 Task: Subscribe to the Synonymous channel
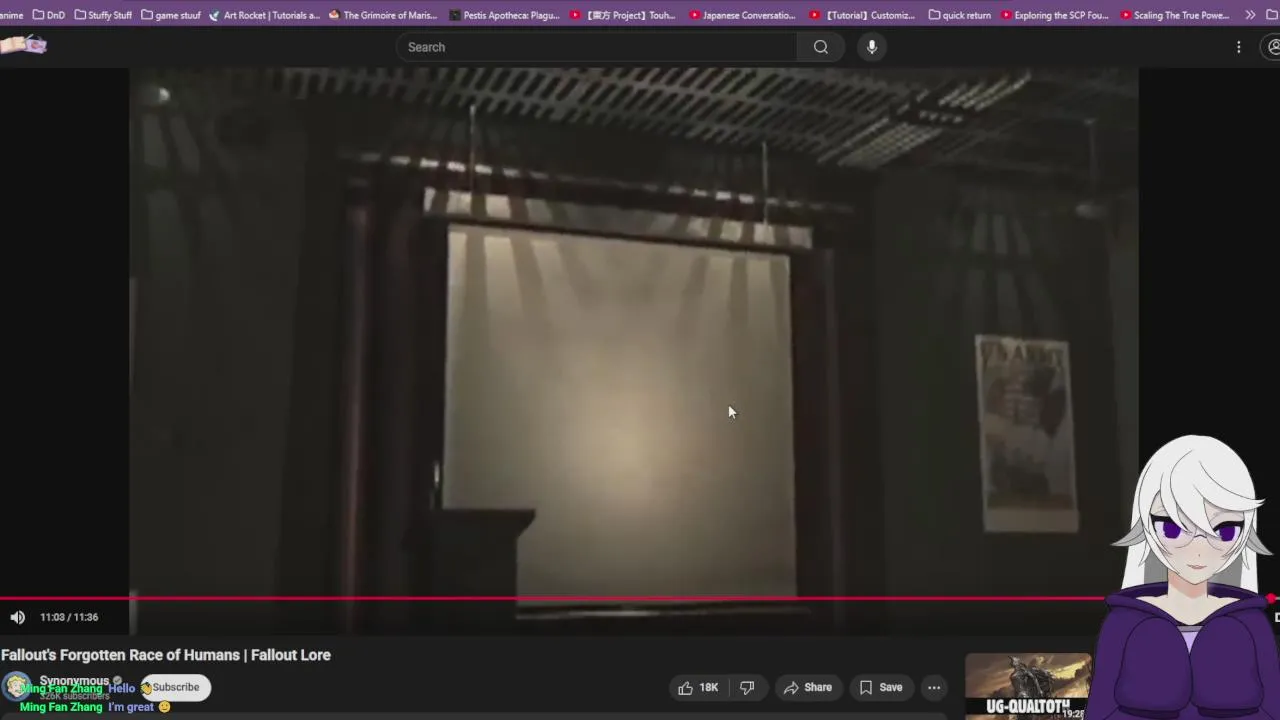pyautogui.click(x=176, y=687)
